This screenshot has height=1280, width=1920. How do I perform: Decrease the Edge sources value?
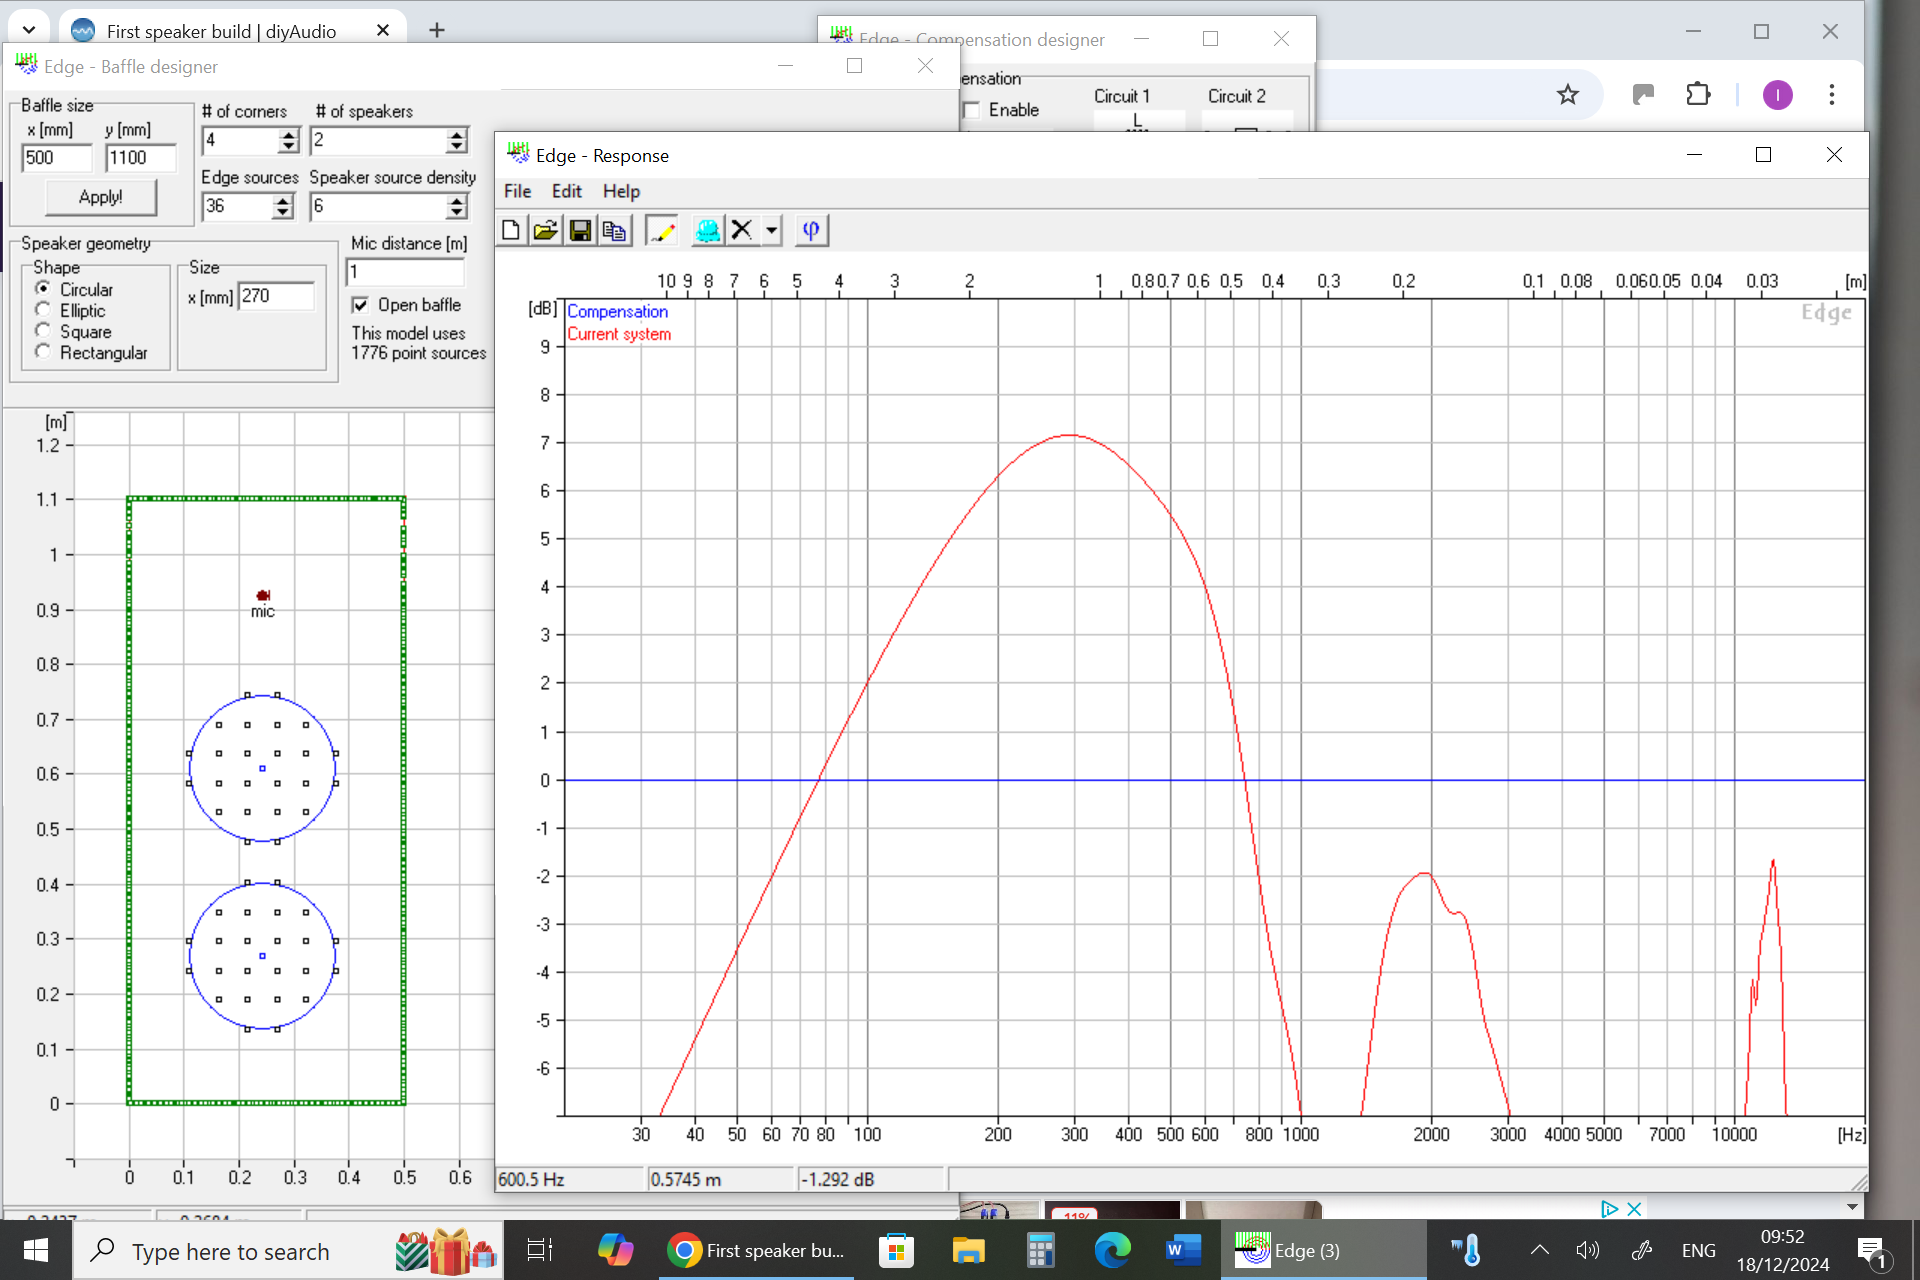click(x=283, y=213)
